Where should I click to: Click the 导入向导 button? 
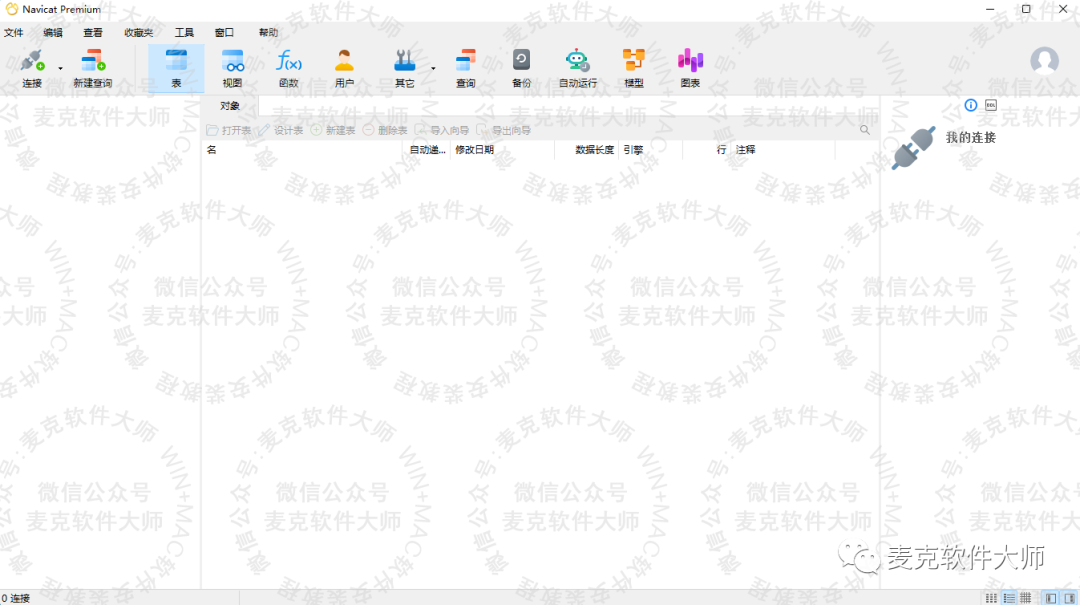(442, 130)
